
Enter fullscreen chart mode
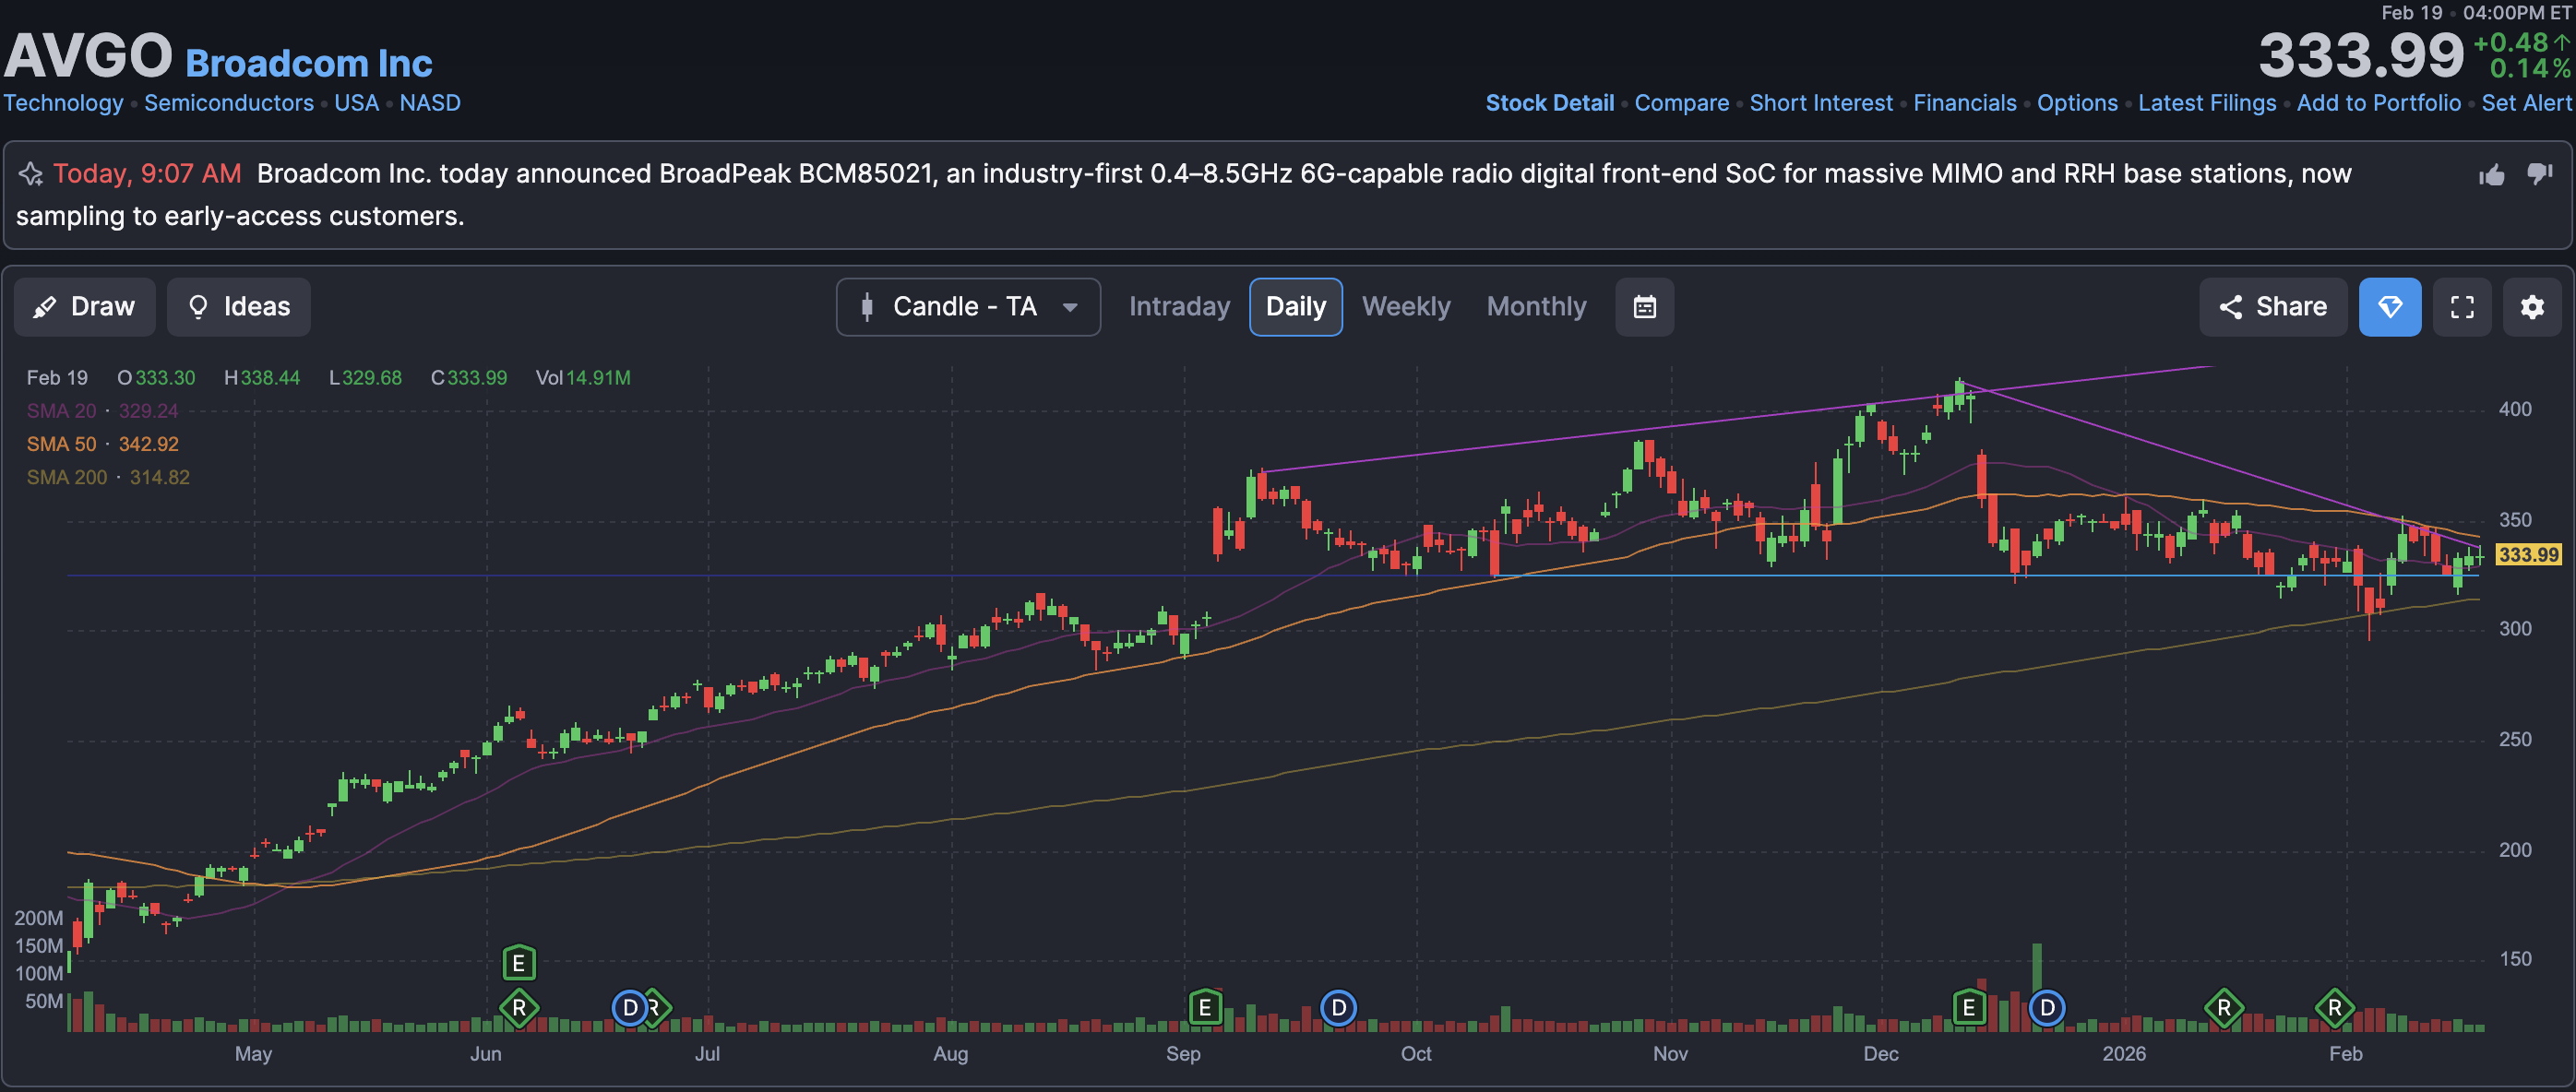click(2462, 307)
